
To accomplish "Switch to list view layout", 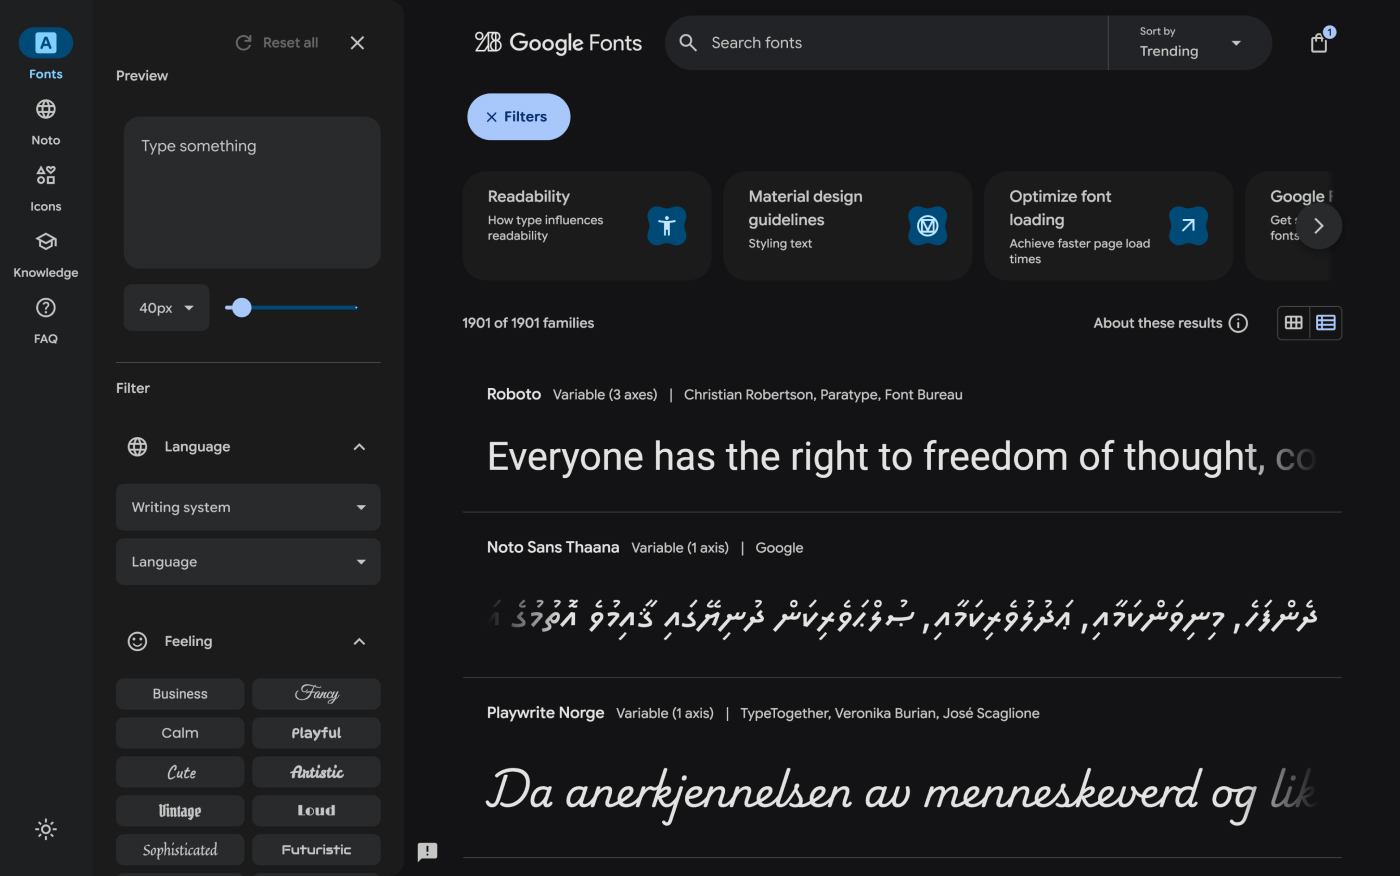I will (1326, 323).
